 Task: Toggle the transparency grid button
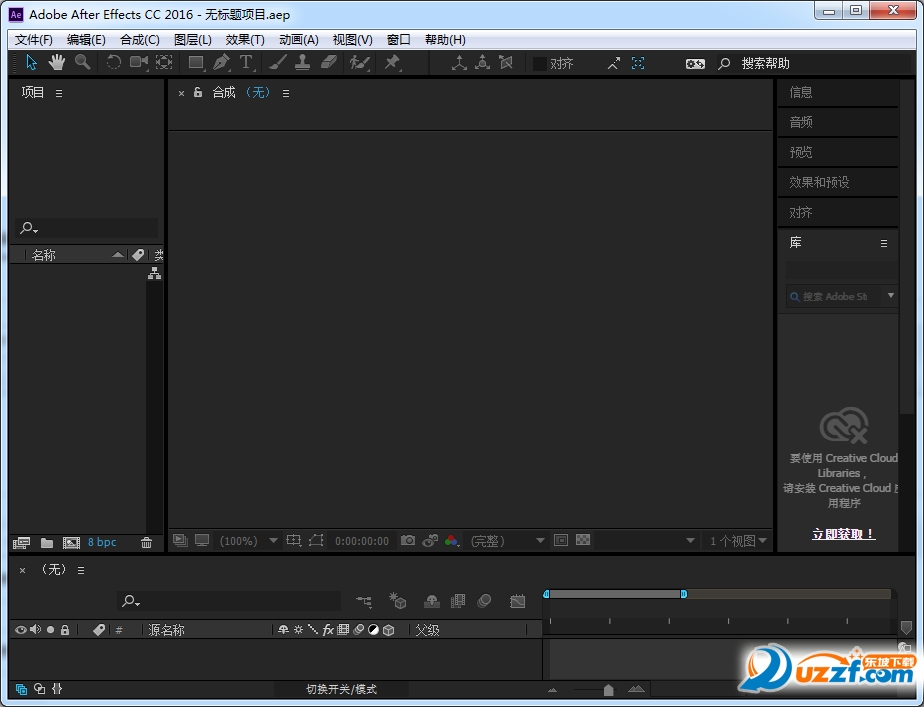(x=583, y=540)
